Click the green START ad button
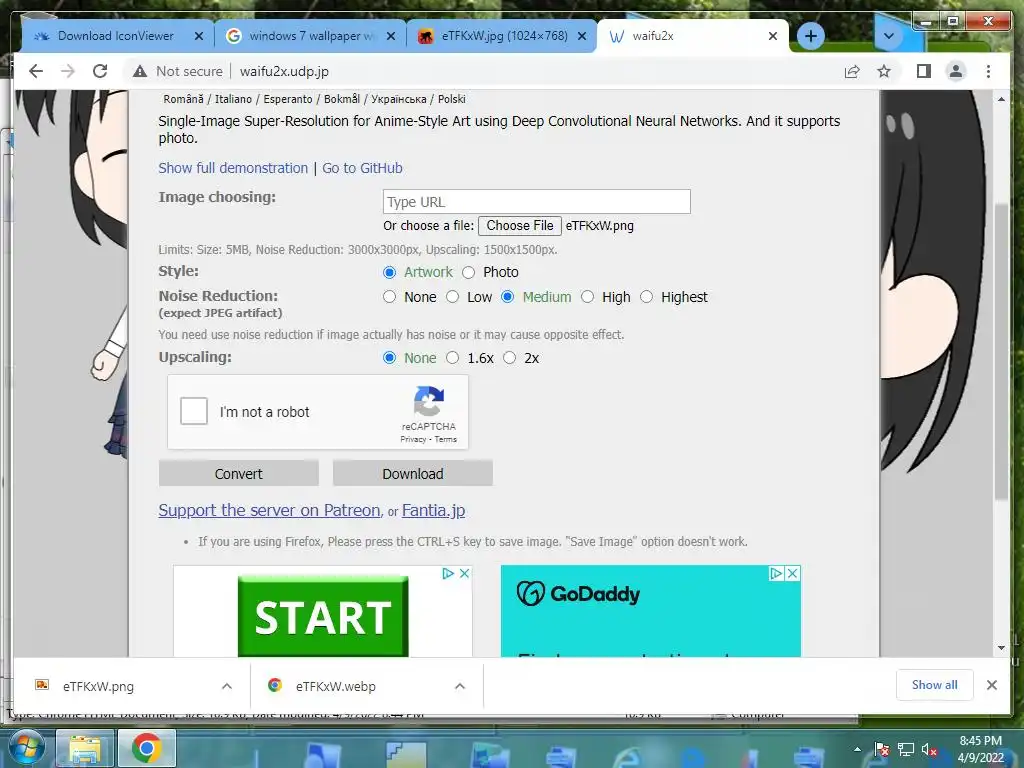This screenshot has width=1024, height=768. pos(323,616)
